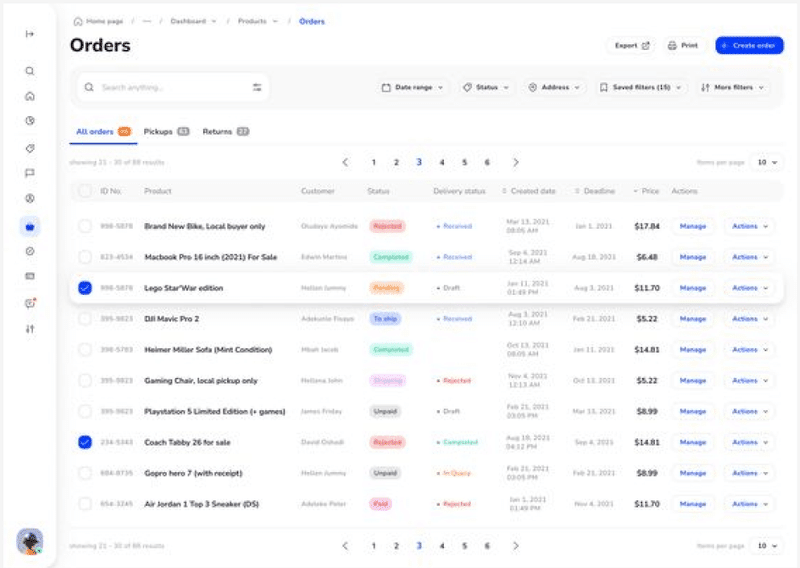This screenshot has width=800, height=568.
Task: Uncheck the Coach Tabby 26 row checkbox
Action: (85, 442)
